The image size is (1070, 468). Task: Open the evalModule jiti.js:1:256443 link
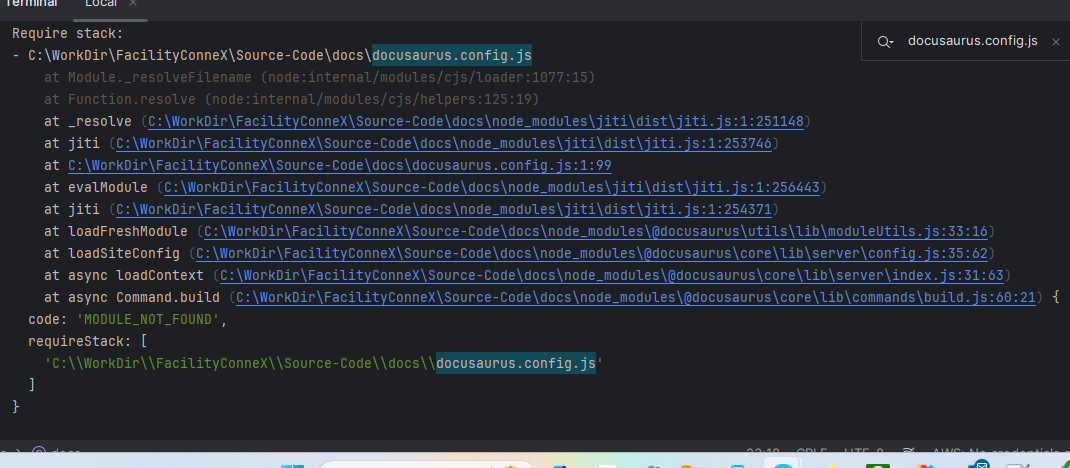click(x=491, y=187)
